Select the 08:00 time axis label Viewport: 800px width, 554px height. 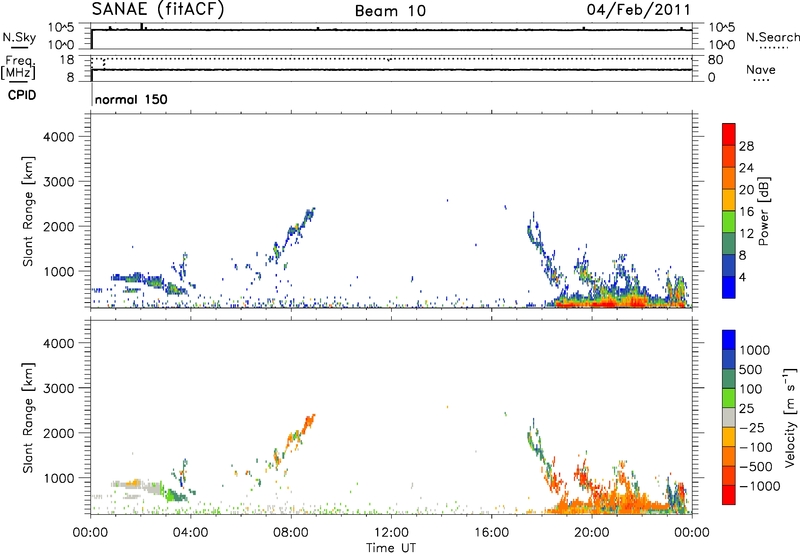[x=291, y=533]
